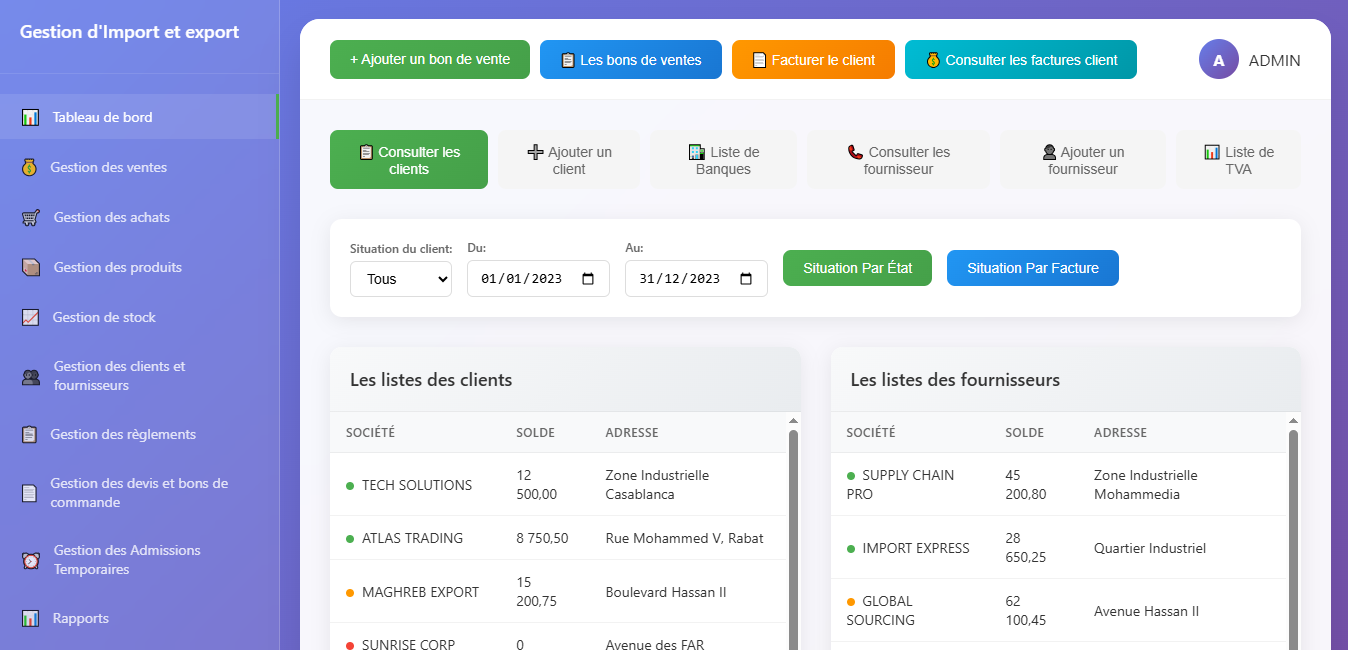Click the person icon in Ajouter un fournisseur
Viewport: 1348px width, 650px height.
click(x=1049, y=152)
